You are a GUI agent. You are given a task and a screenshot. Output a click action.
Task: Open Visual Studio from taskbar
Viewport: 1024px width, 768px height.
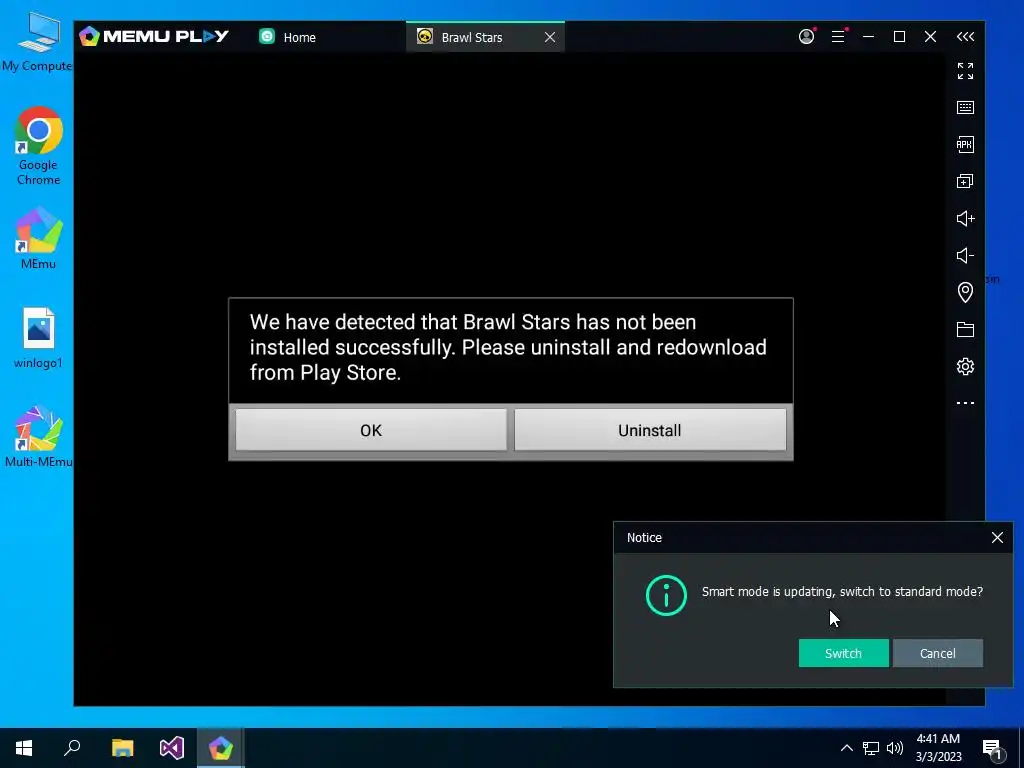(172, 748)
